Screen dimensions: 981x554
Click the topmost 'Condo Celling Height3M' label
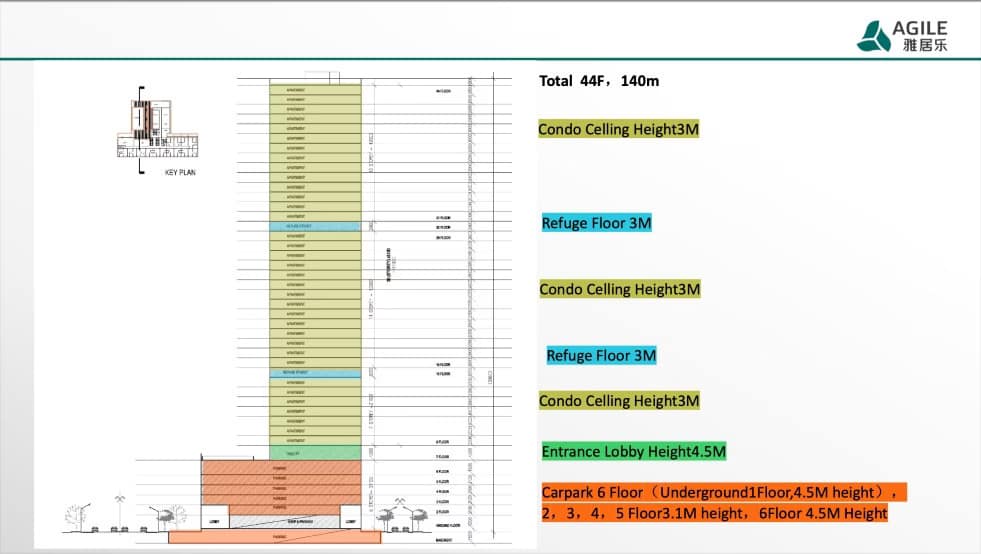(x=618, y=130)
